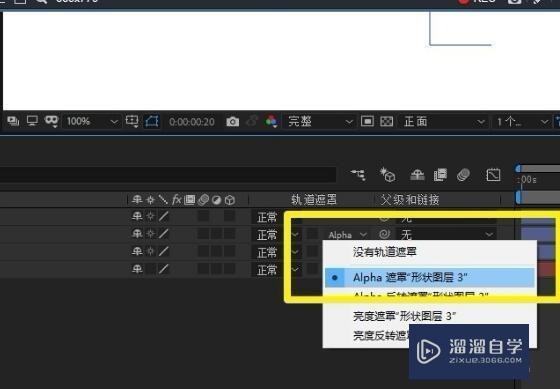Viewport: 560px width, 389px height.
Task: Open the Alpha track matte dropdown
Action: tap(347, 235)
